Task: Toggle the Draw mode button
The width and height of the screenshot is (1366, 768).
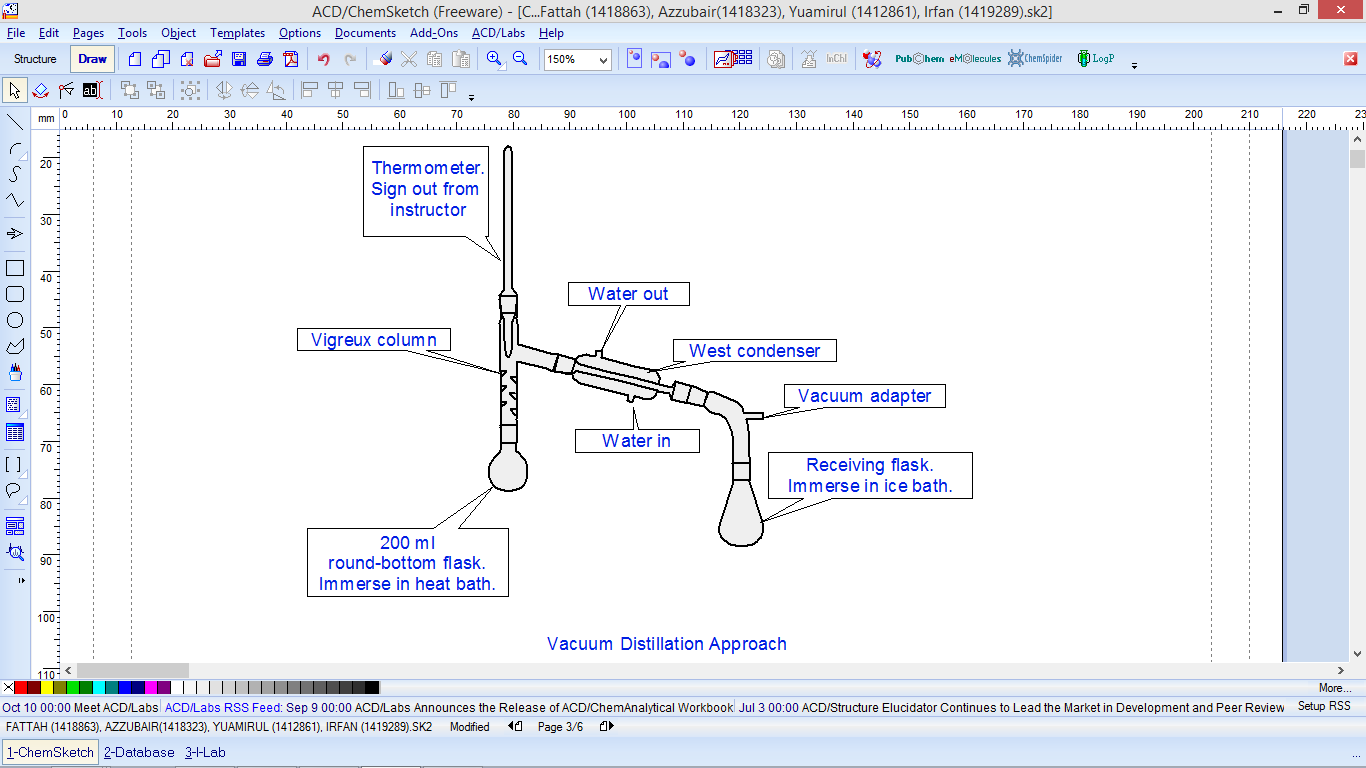Action: (x=92, y=58)
